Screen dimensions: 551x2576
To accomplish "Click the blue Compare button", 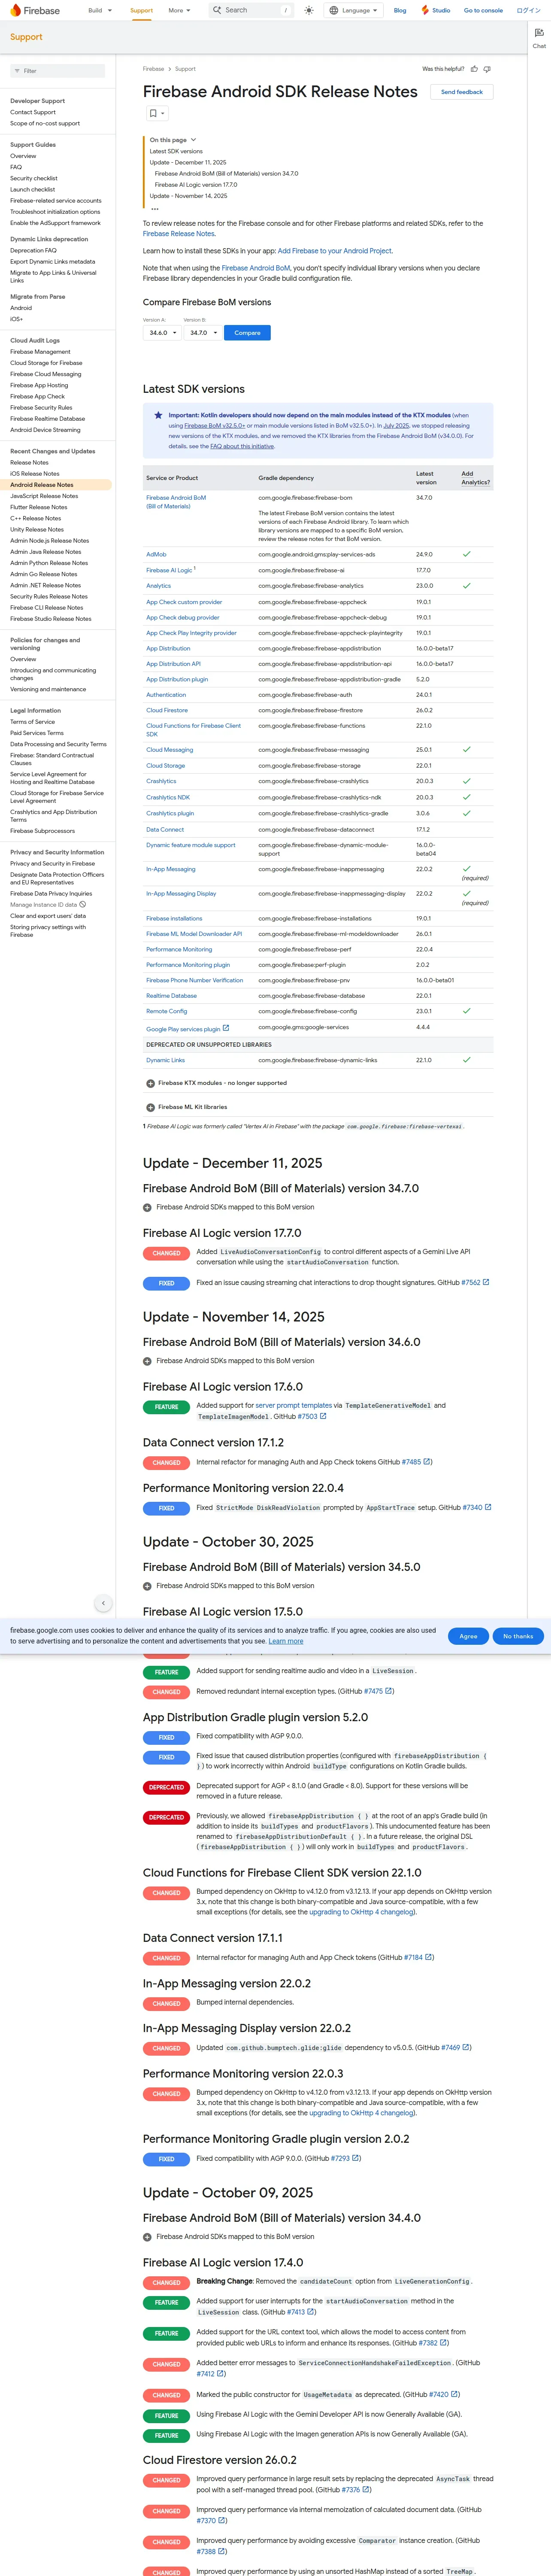I will [x=247, y=333].
